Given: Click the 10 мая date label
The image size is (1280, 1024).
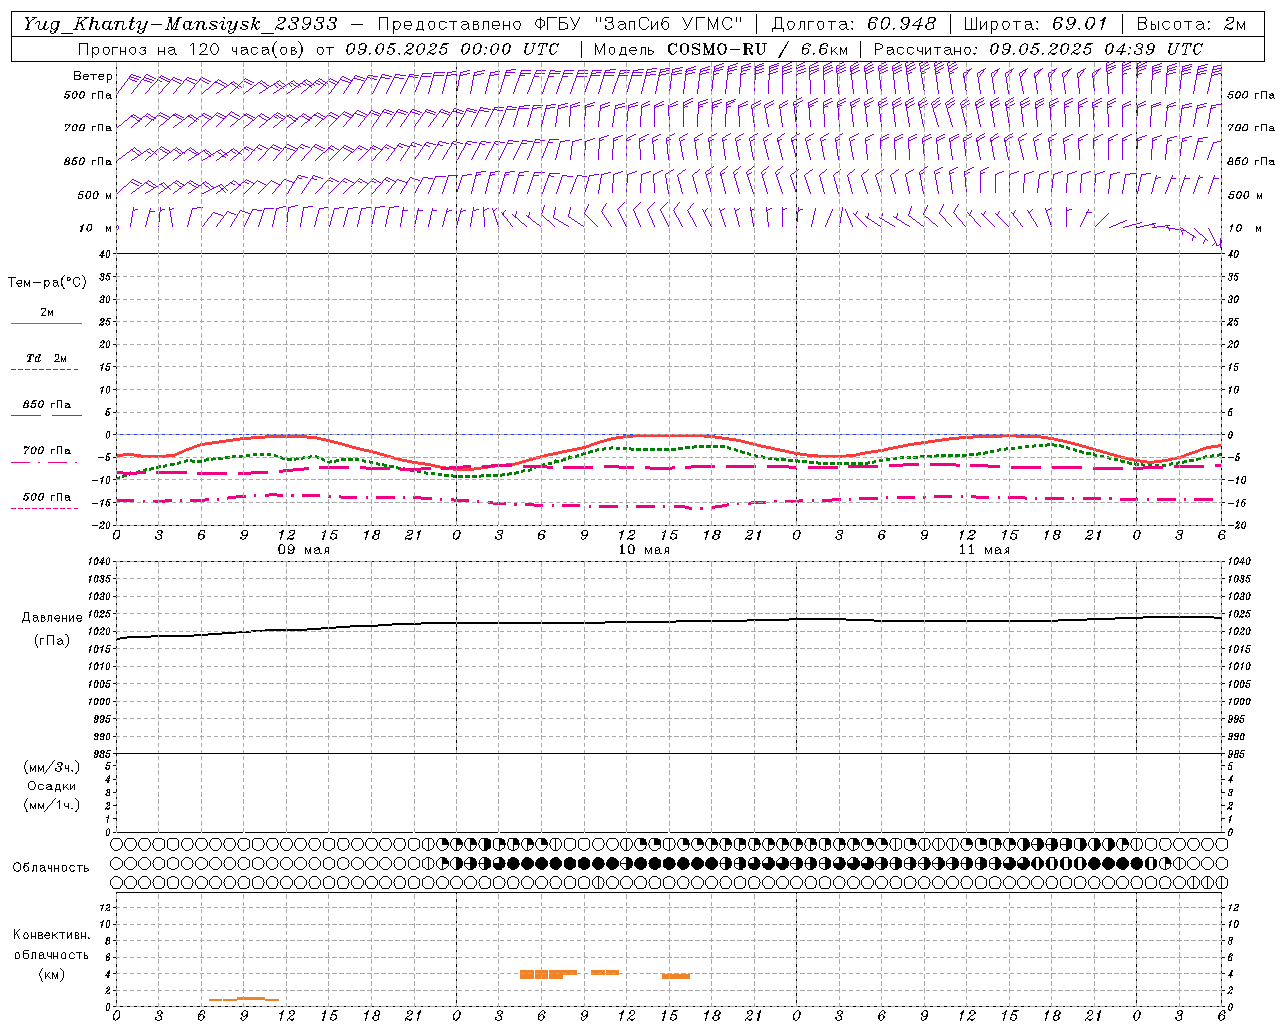Looking at the screenshot, I should (644, 550).
